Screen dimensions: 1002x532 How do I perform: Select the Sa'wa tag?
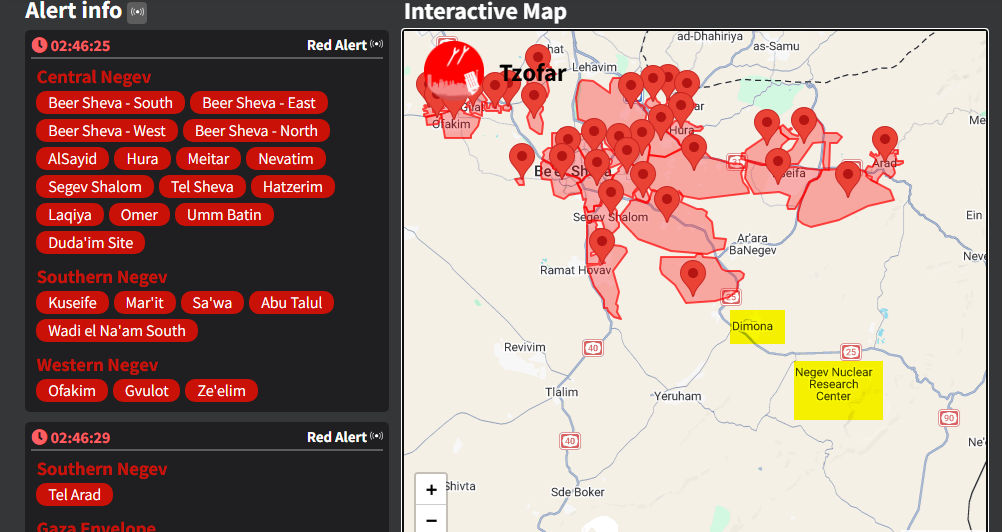[x=212, y=303]
